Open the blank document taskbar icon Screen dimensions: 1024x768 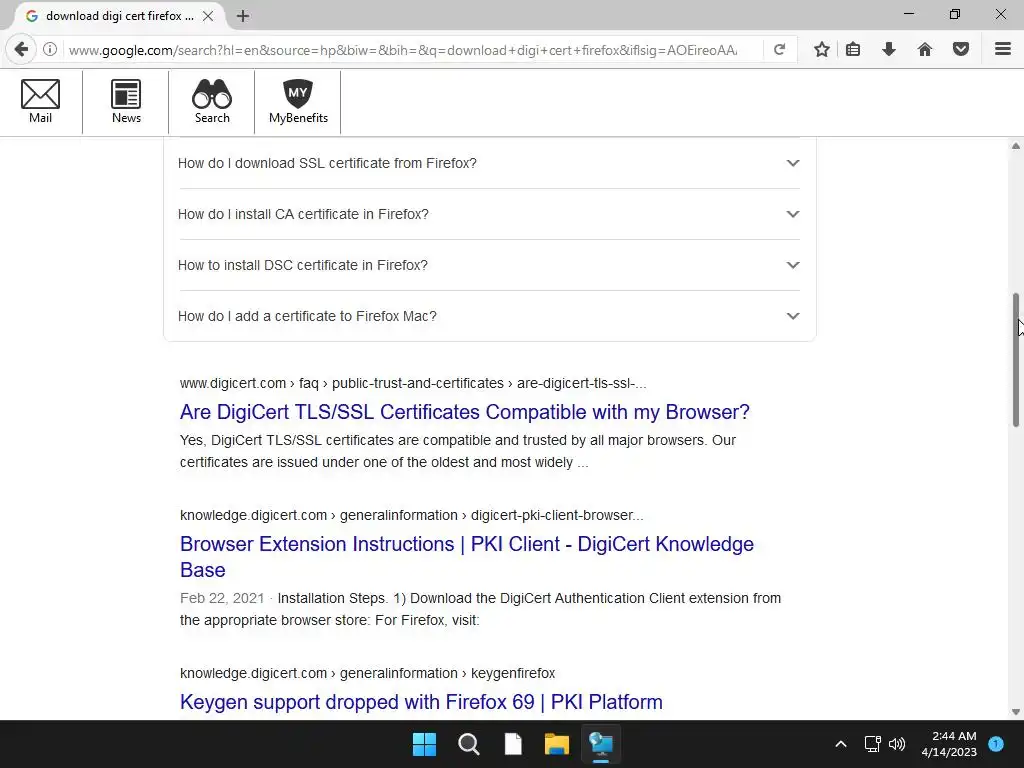pos(513,744)
